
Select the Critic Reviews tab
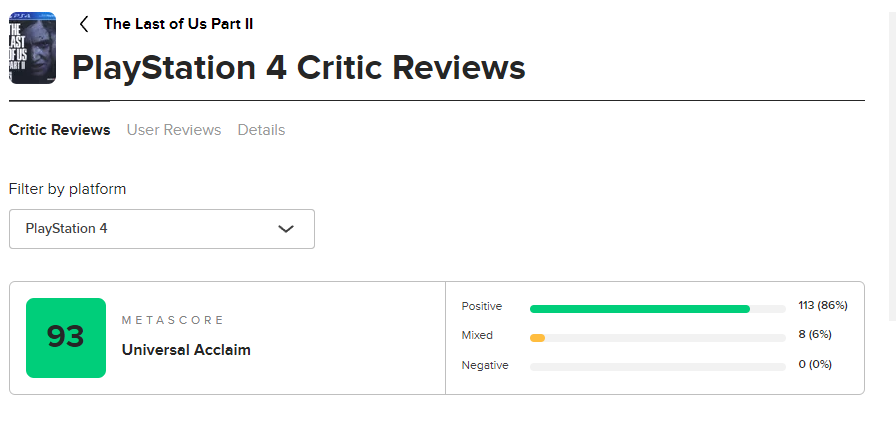tap(59, 130)
